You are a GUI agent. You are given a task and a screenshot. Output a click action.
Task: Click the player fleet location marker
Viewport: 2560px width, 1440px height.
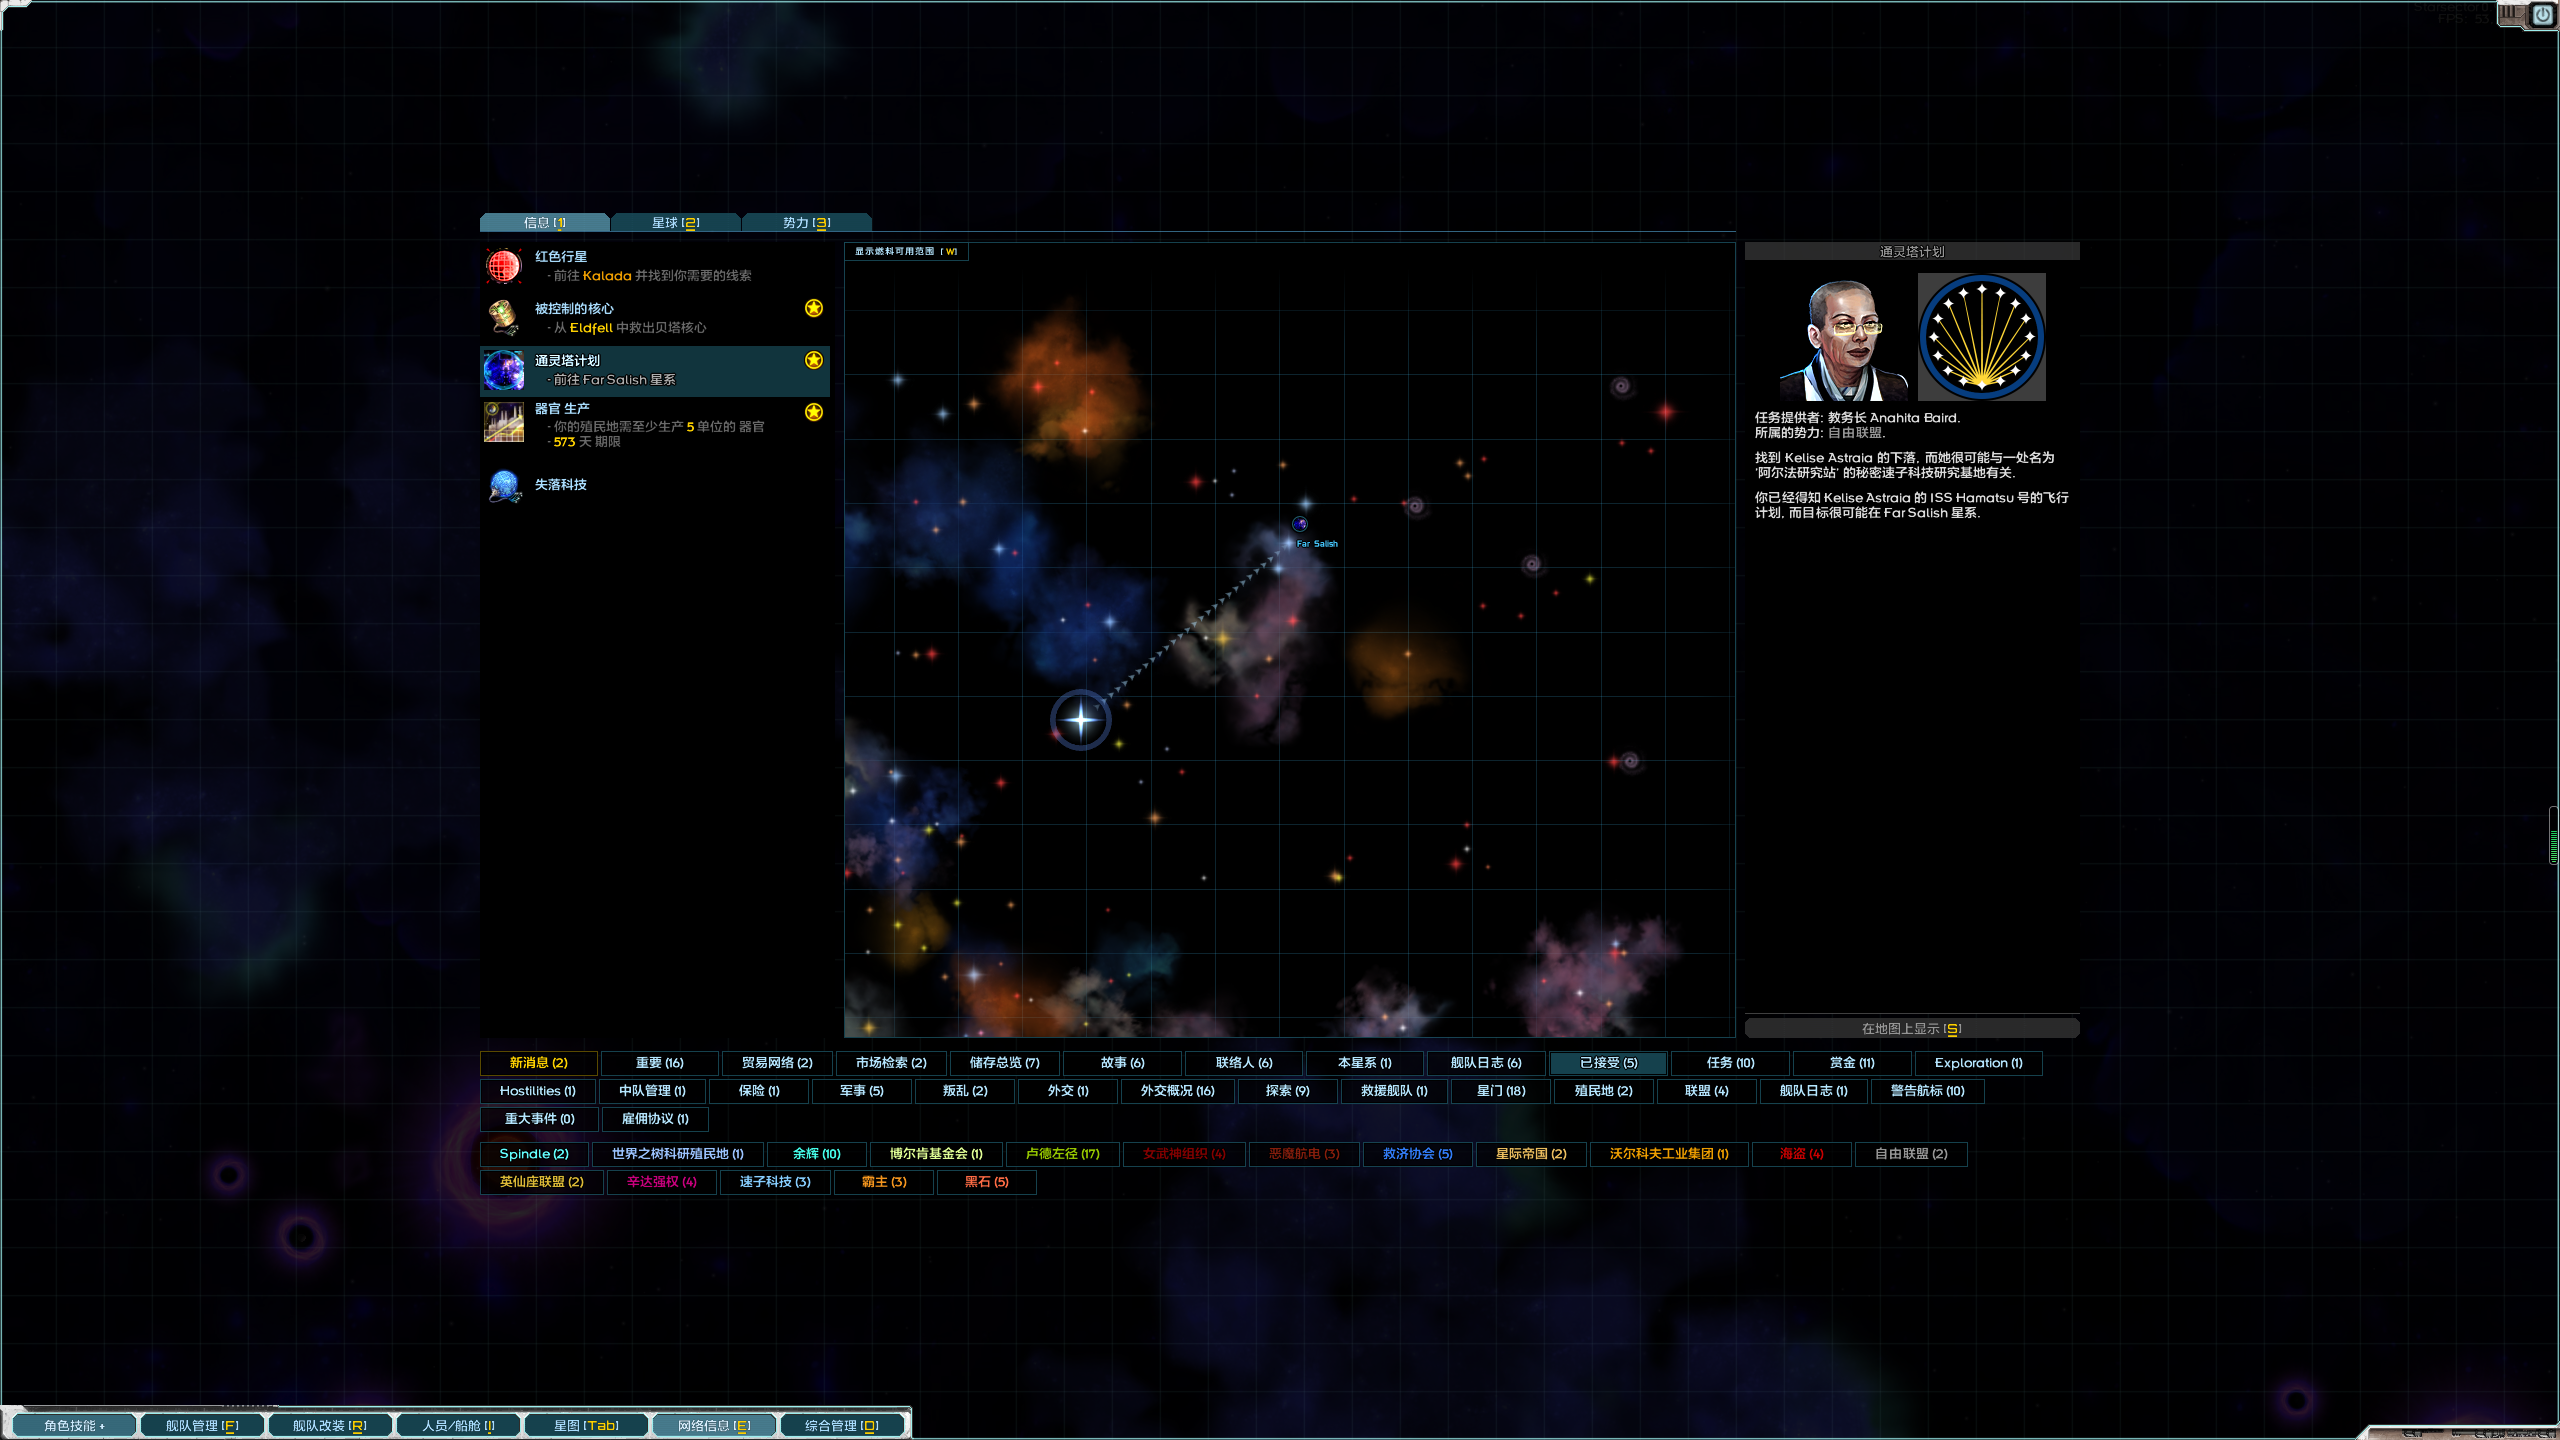click(1080, 719)
